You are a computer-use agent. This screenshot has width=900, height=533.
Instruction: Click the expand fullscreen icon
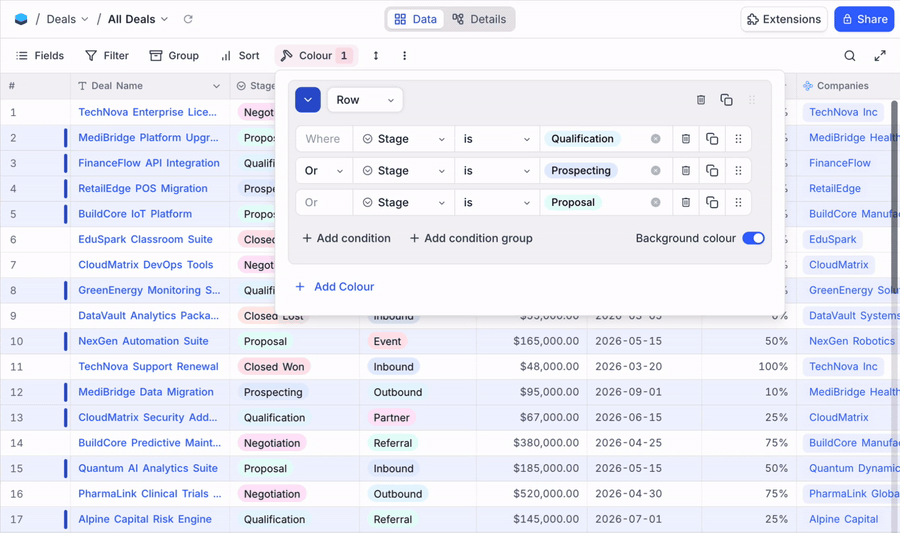(880, 56)
